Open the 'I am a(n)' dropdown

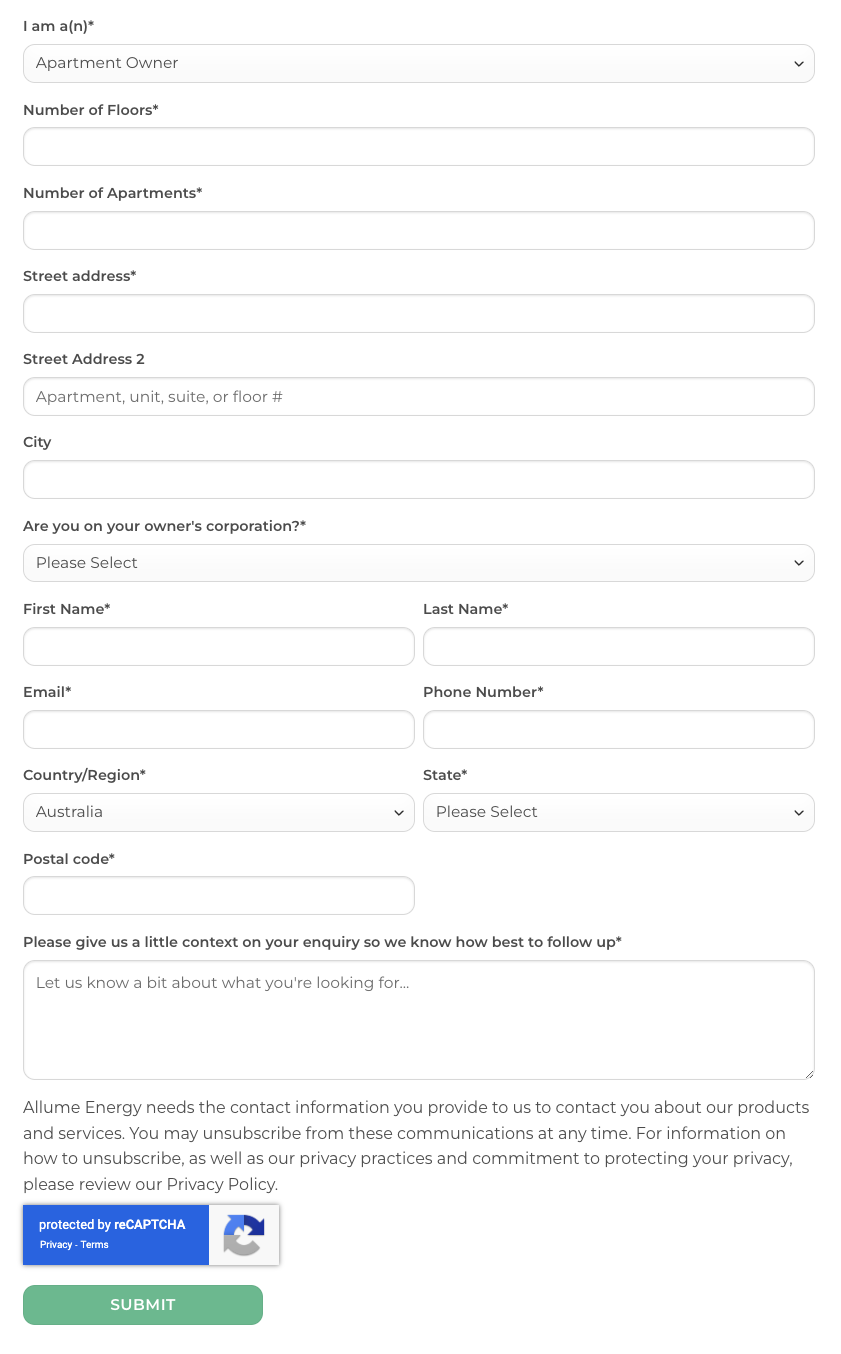419,63
